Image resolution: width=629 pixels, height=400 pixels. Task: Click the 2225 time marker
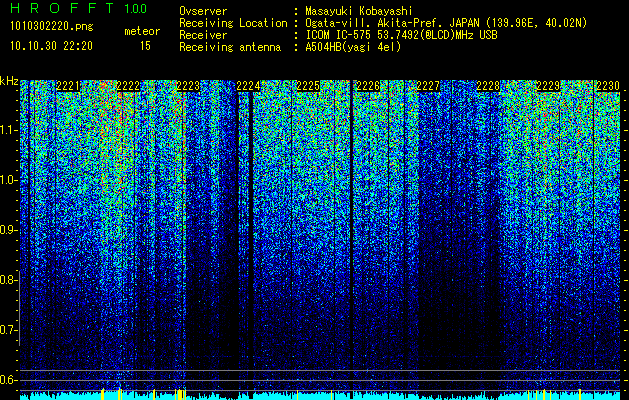[x=308, y=86]
